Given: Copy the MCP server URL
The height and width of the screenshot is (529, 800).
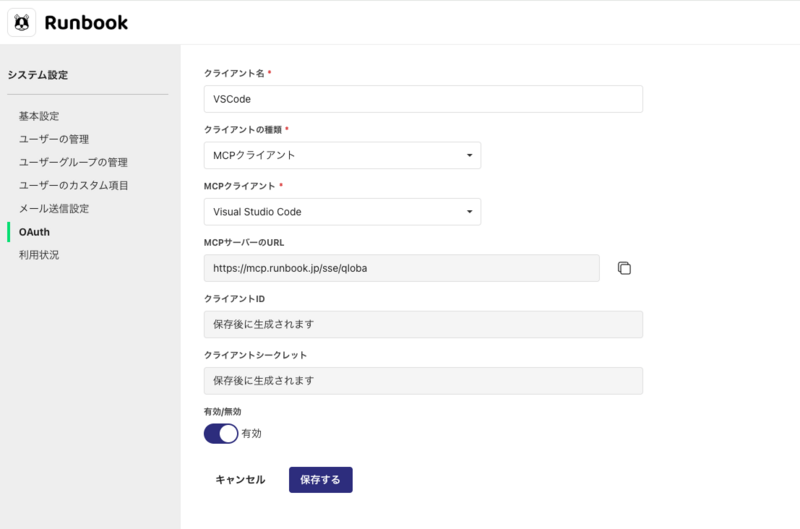Looking at the screenshot, I should (624, 268).
